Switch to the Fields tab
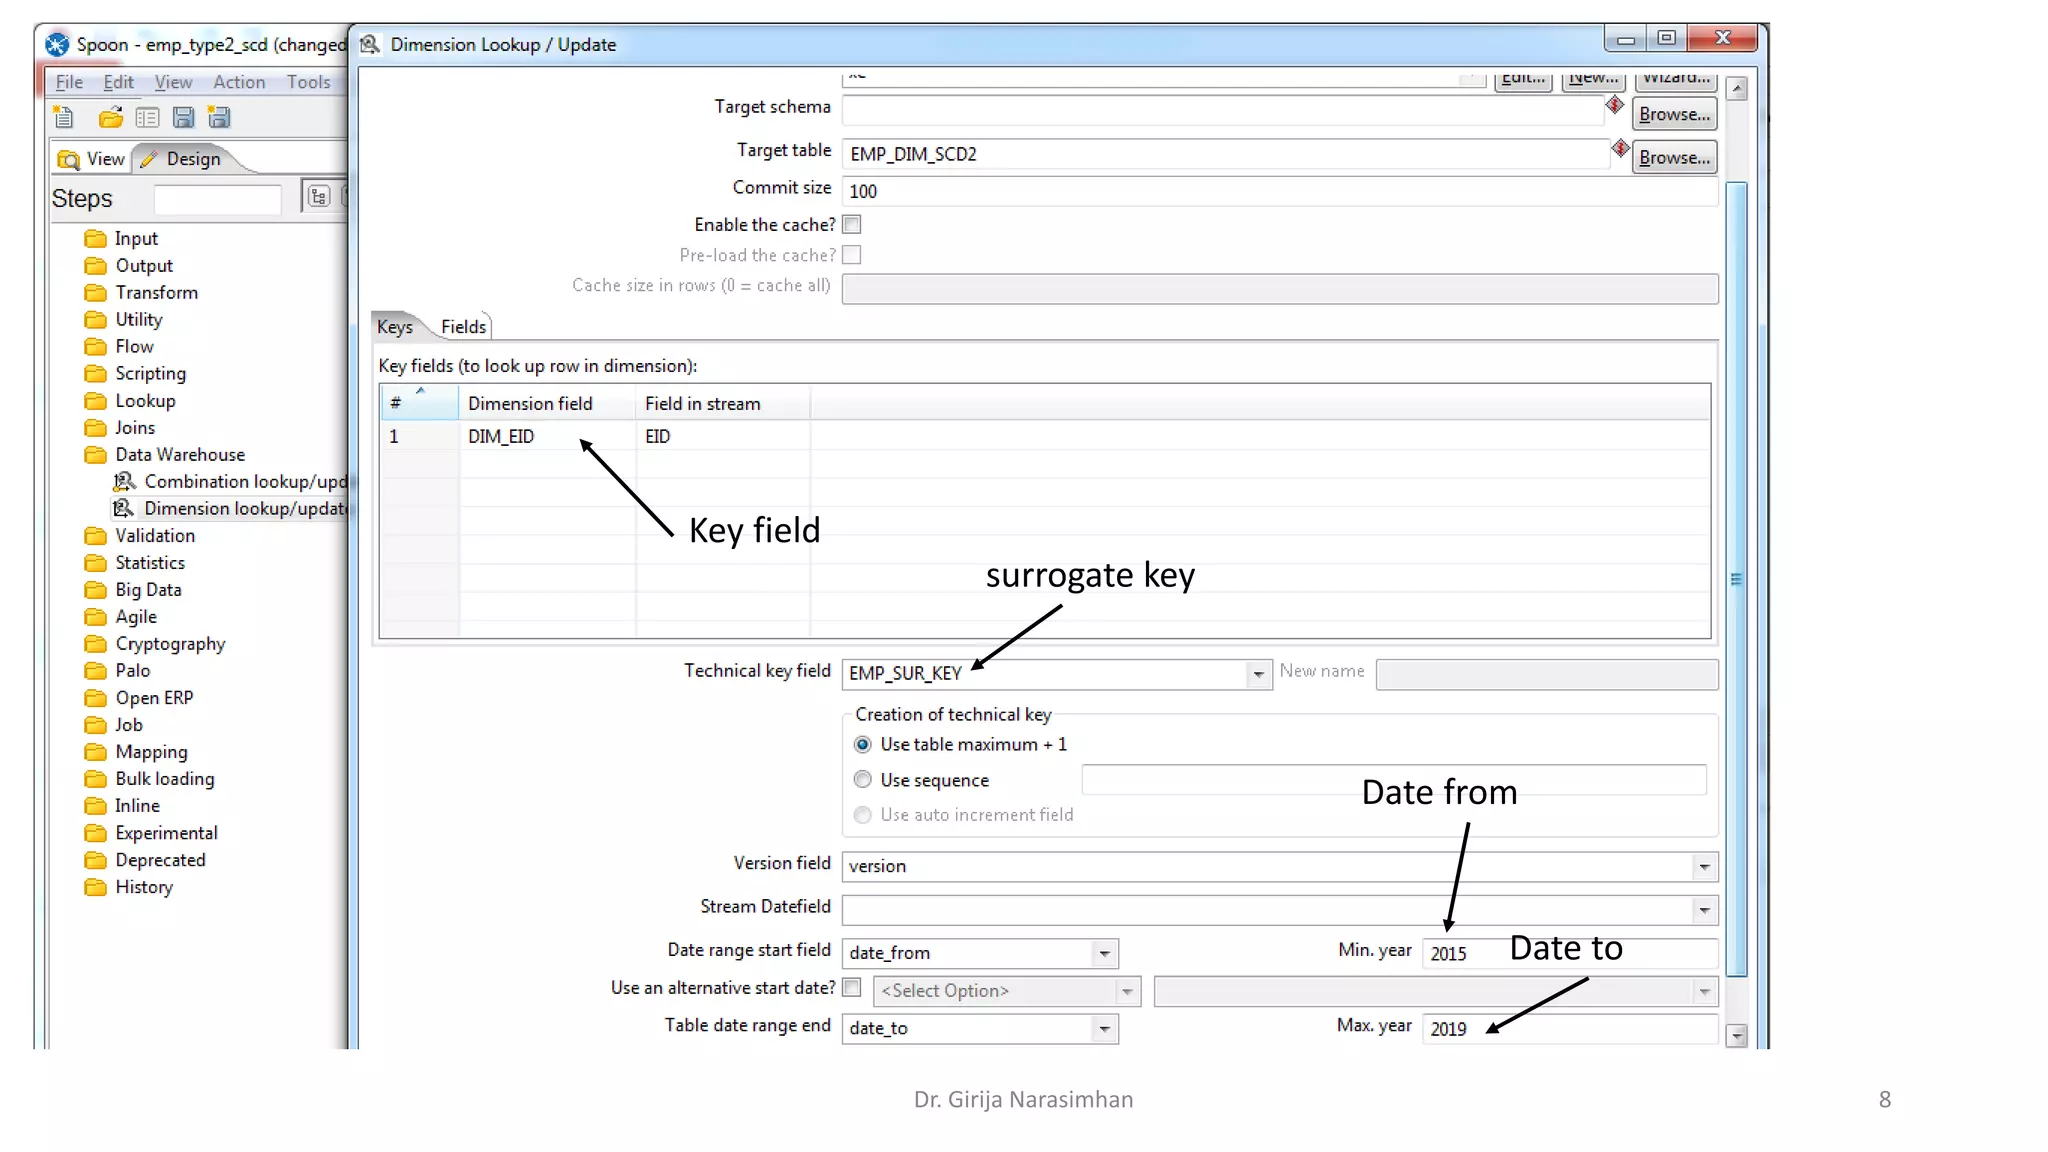Image resolution: width=2048 pixels, height=1152 pixels. point(463,327)
